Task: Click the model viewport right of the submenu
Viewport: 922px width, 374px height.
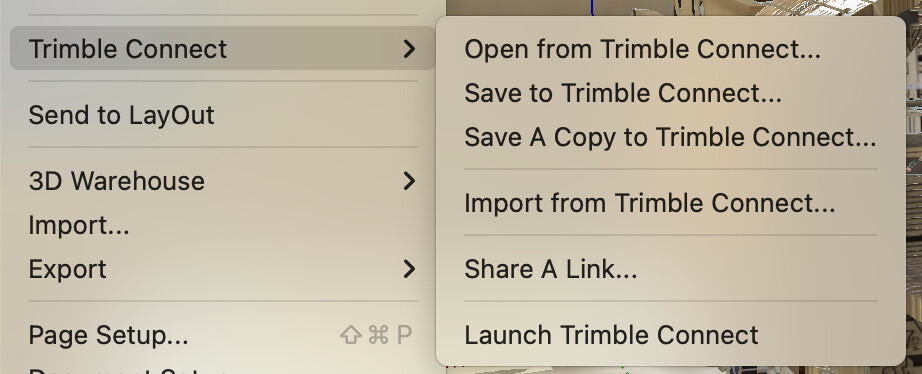Action: tap(914, 176)
